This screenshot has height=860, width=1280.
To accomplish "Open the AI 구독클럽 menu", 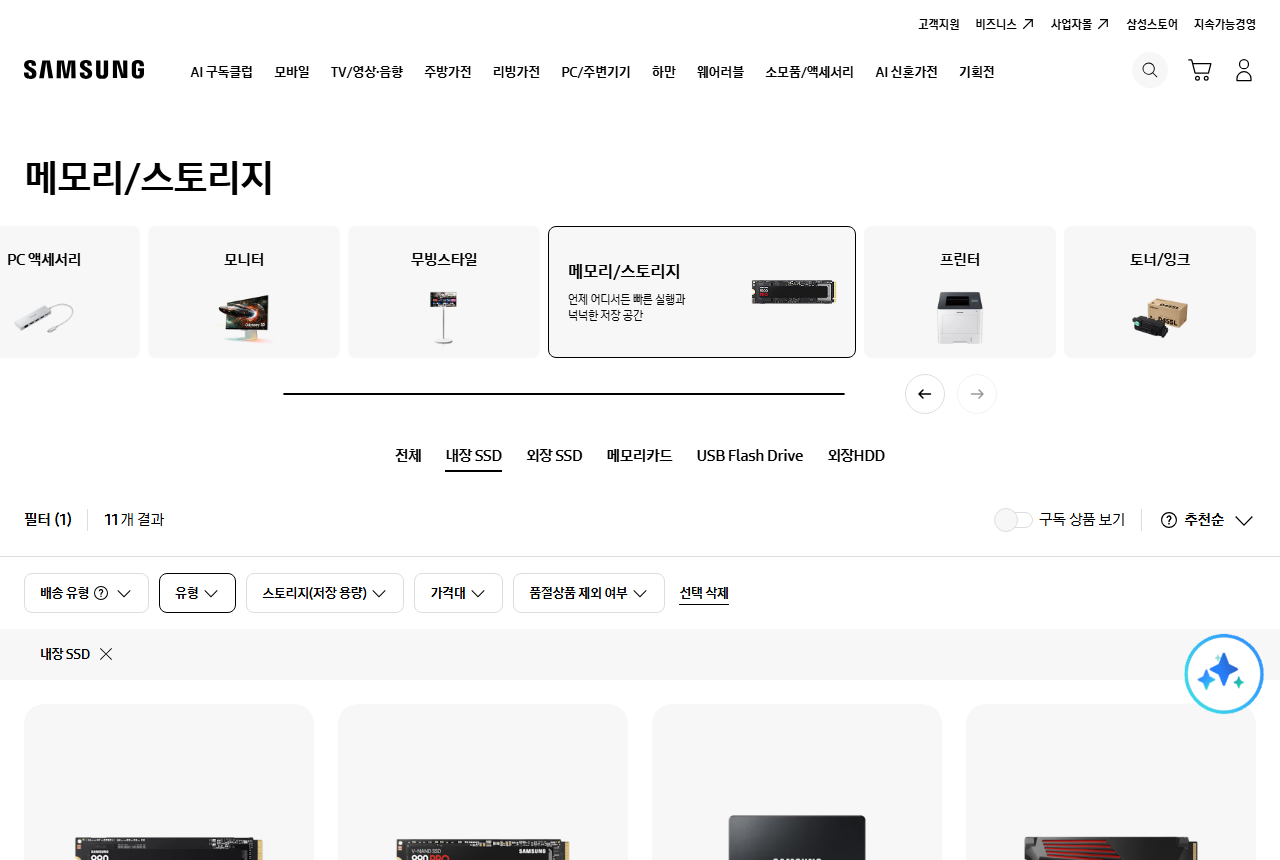I will tap(222, 72).
